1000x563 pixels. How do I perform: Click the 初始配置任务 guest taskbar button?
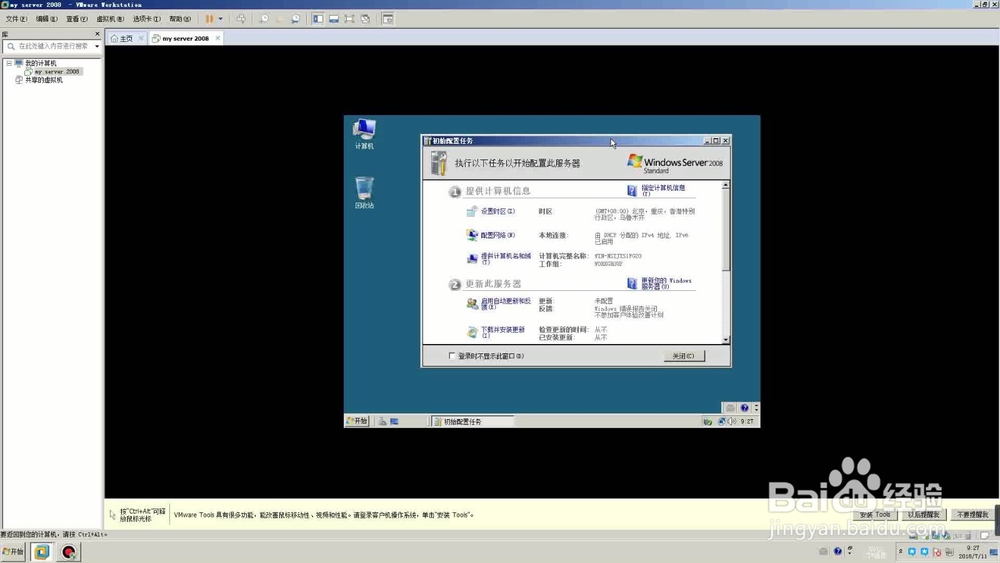pyautogui.click(x=472, y=421)
